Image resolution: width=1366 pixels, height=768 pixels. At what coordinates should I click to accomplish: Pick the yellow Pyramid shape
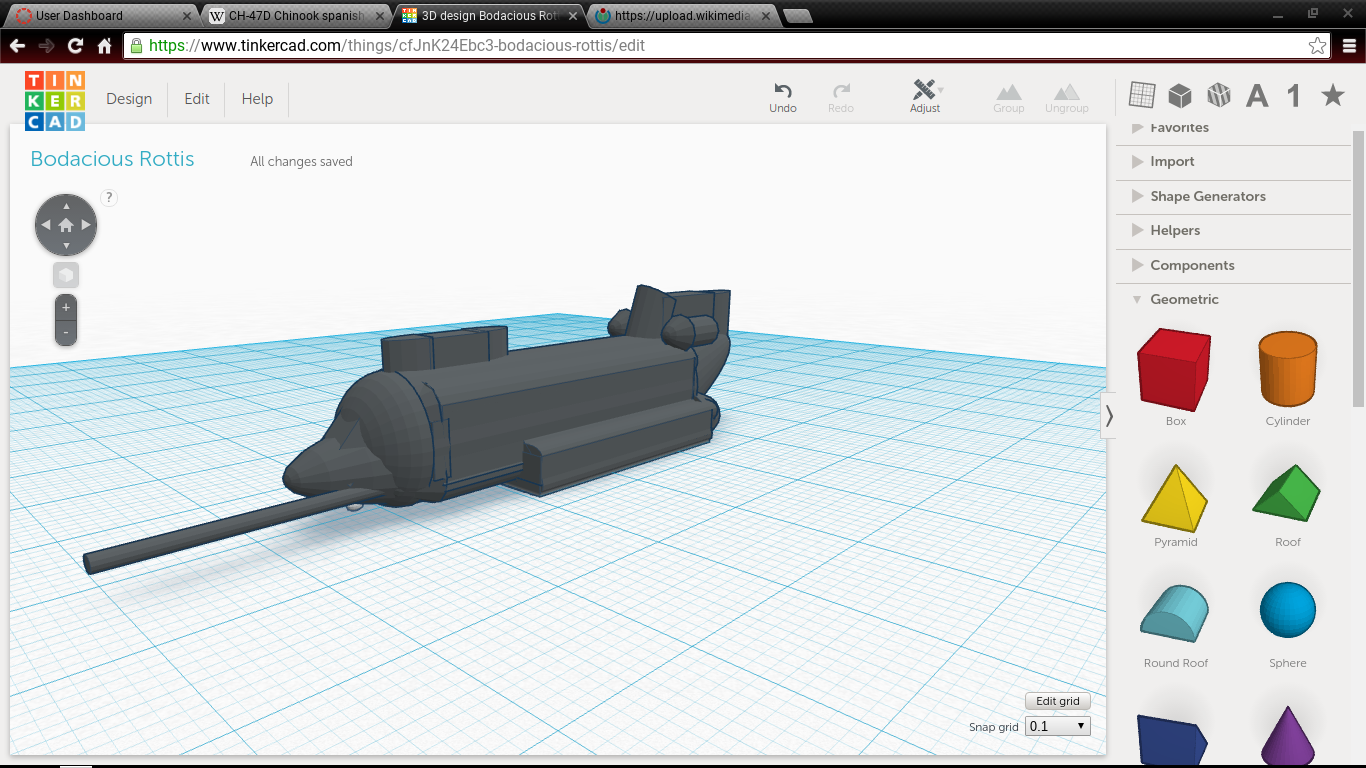[1175, 498]
